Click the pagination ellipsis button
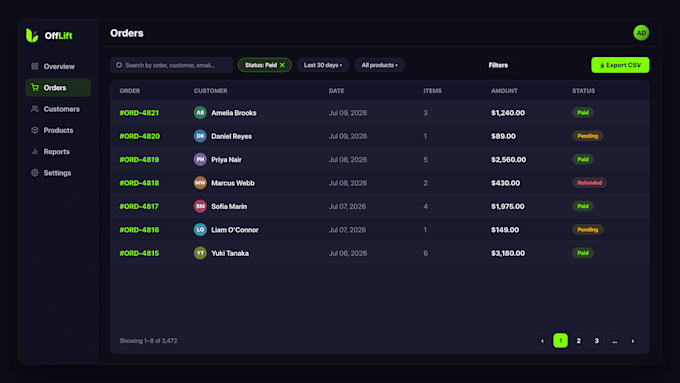Image resolution: width=680 pixels, height=383 pixels. click(615, 341)
